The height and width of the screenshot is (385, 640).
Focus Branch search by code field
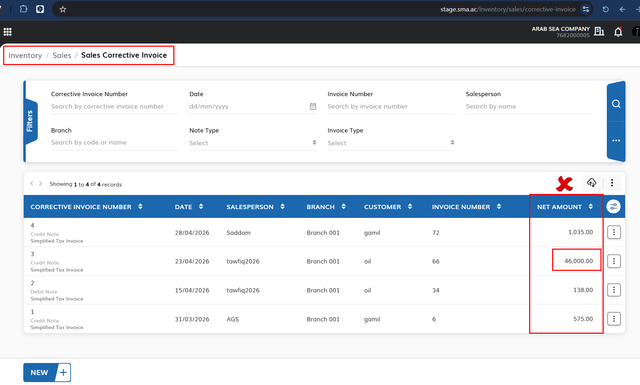114,142
